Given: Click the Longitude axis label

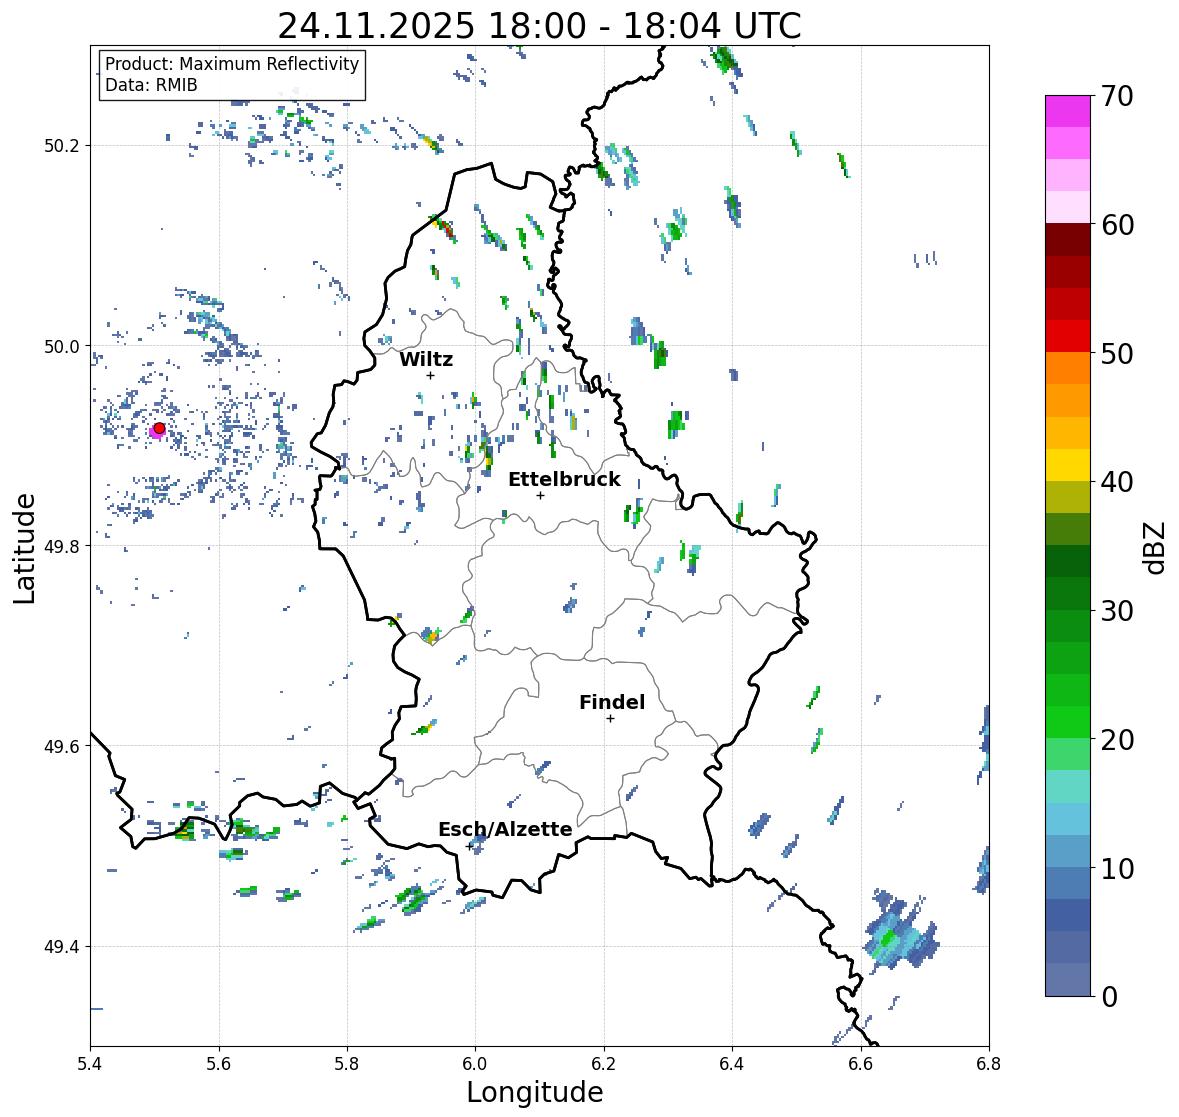Looking at the screenshot, I should click(x=535, y=1092).
